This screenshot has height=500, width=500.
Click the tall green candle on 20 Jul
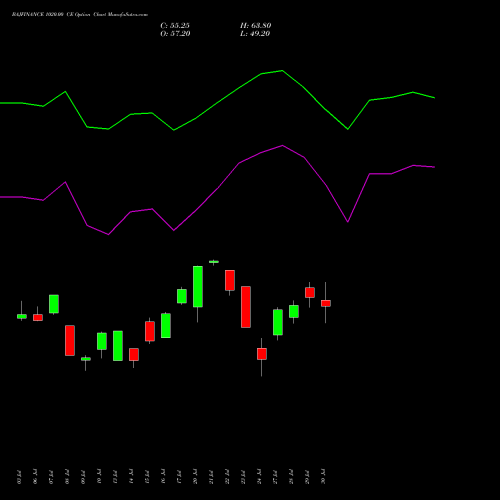point(198,287)
